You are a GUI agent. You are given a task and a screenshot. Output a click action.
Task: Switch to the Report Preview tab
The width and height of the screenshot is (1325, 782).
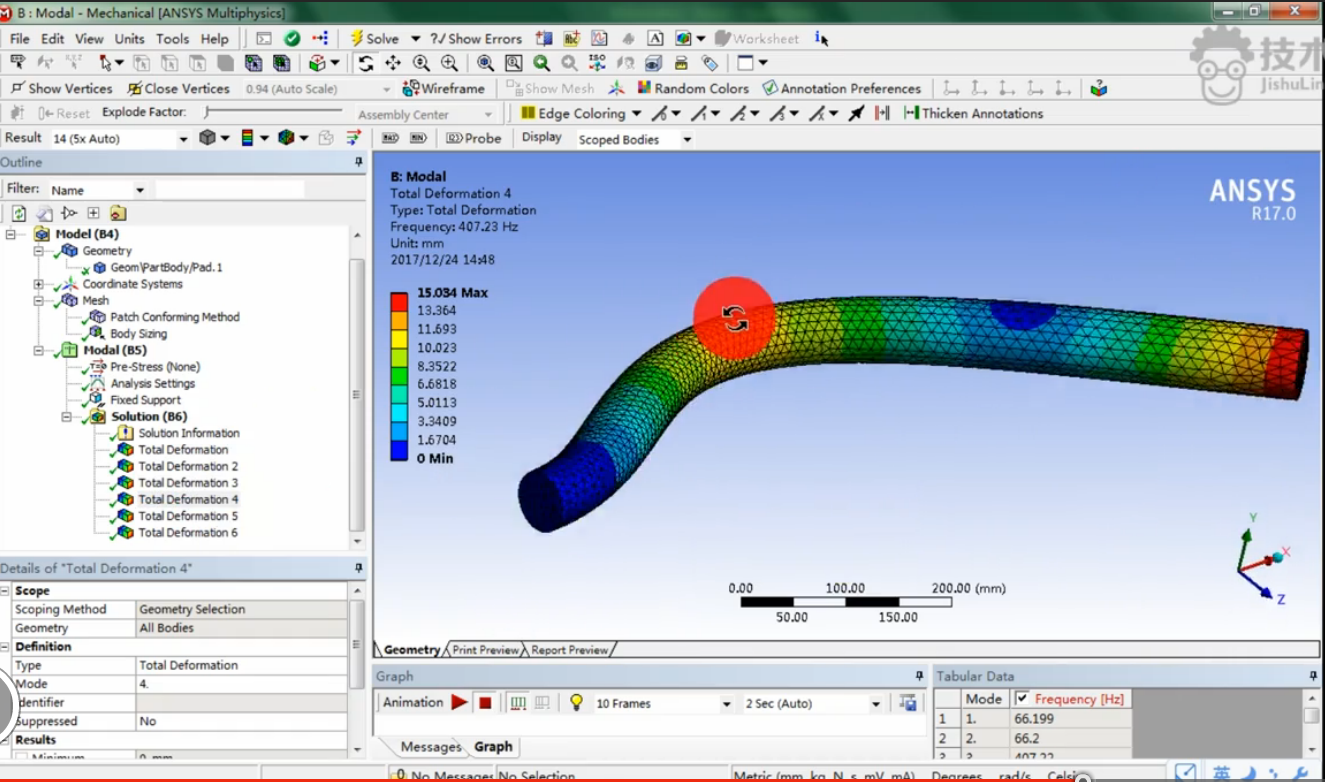569,650
